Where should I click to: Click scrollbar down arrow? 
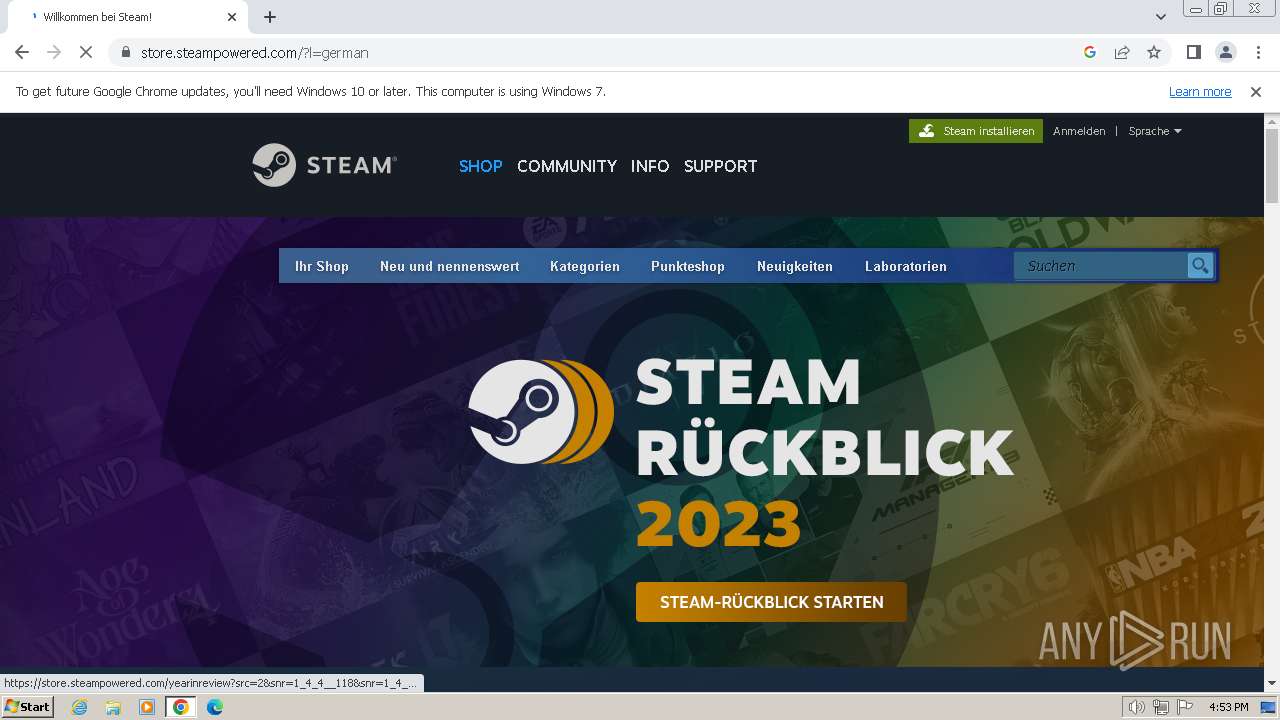pos(1272,683)
